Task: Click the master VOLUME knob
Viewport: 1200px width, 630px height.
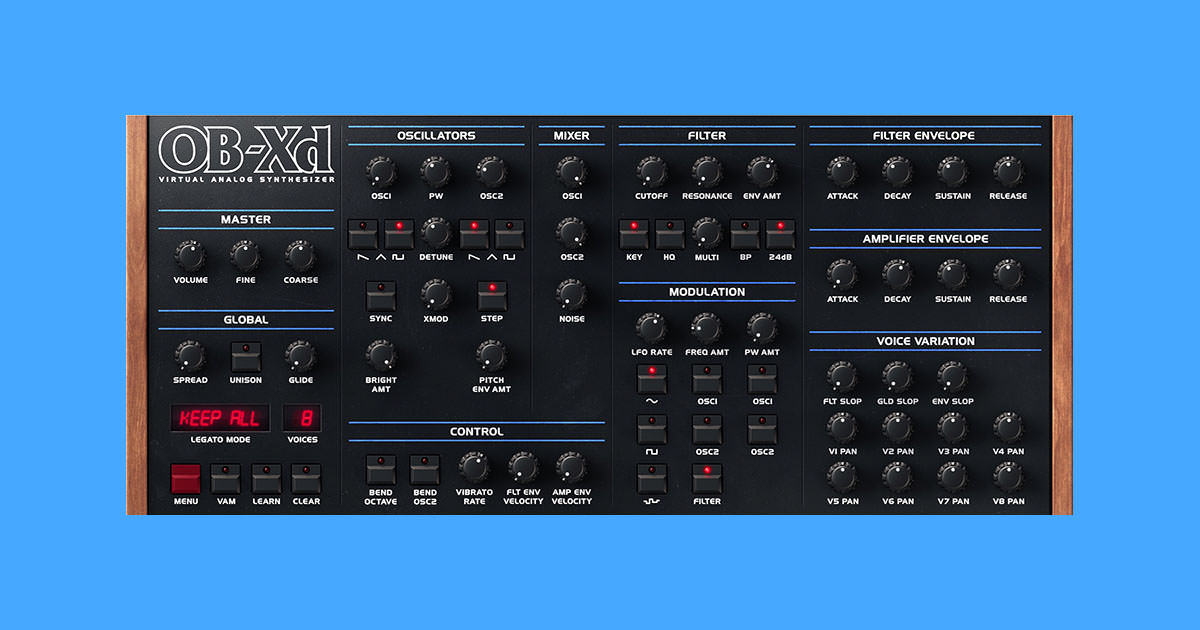Action: pyautogui.click(x=190, y=255)
